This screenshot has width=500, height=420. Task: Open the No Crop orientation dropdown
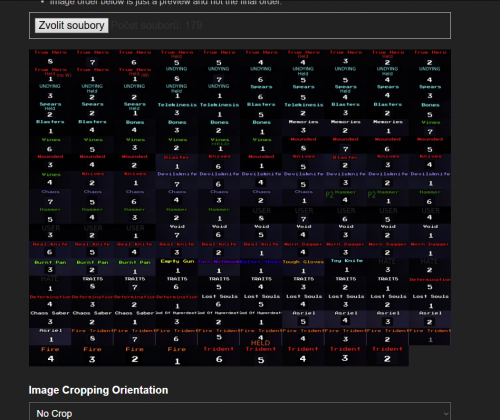240,413
